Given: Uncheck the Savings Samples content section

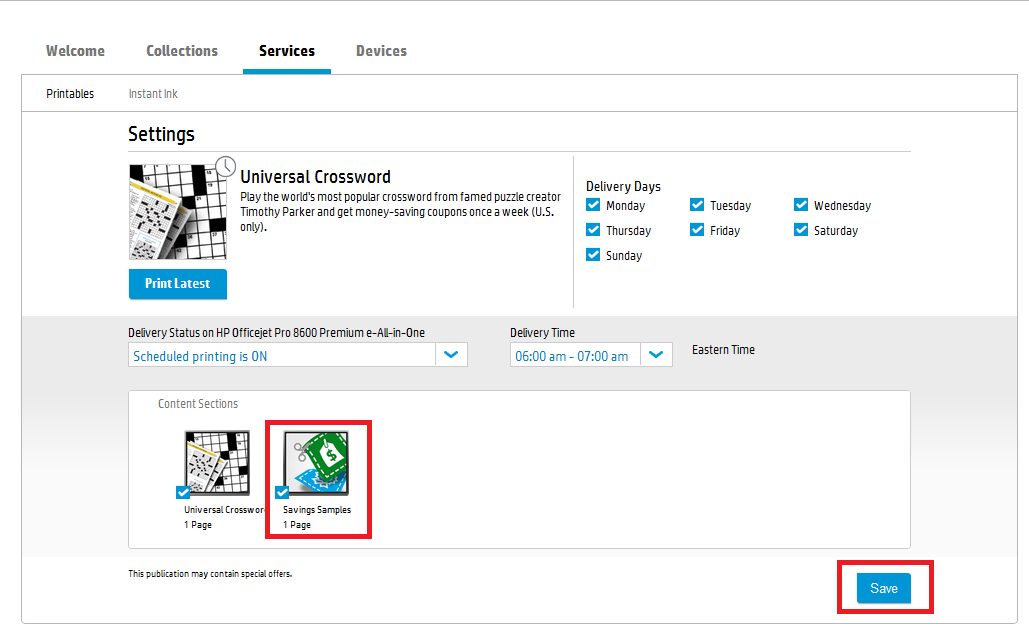Looking at the screenshot, I should click(x=282, y=492).
